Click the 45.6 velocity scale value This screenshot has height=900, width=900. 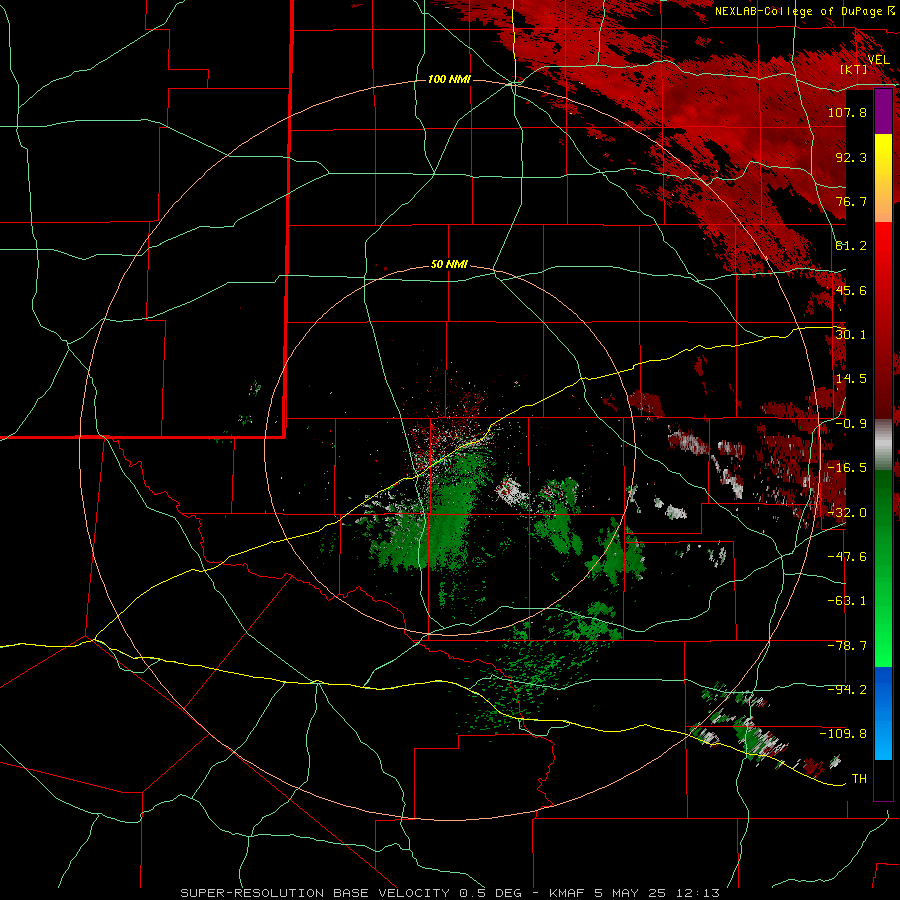(851, 290)
